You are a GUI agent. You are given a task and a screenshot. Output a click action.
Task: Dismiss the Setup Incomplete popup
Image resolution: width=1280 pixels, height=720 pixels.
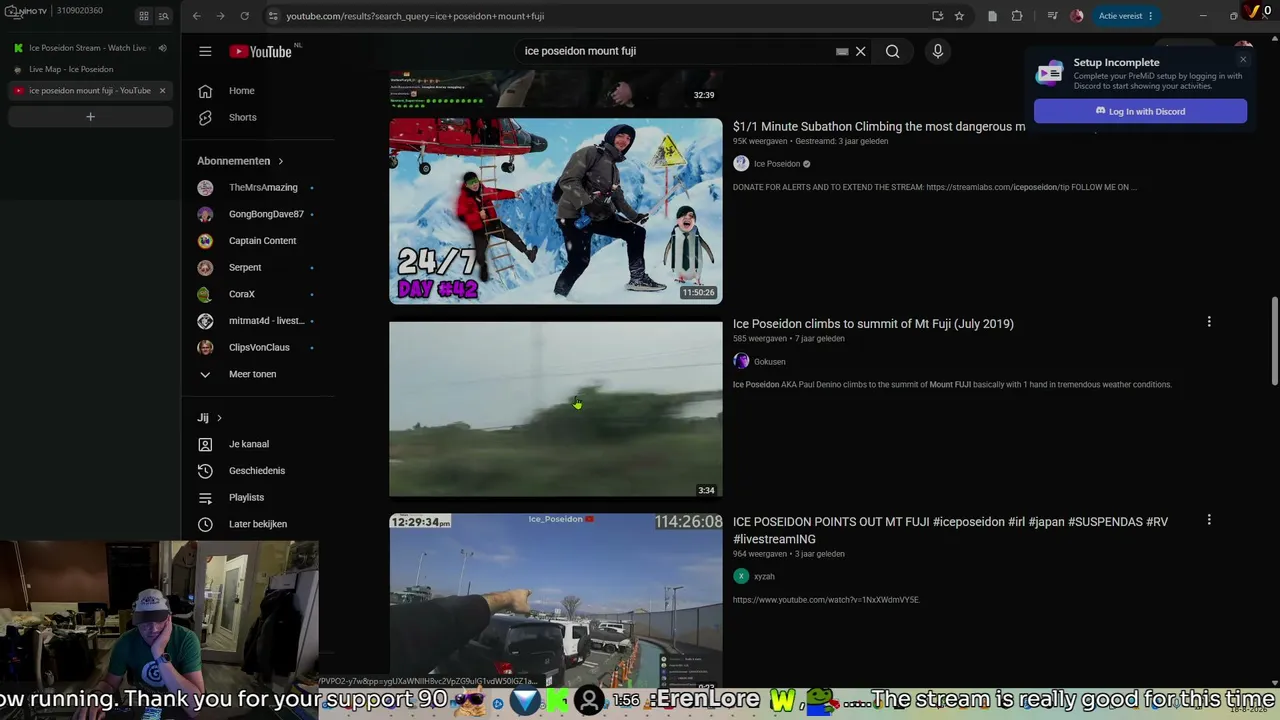1243,59
